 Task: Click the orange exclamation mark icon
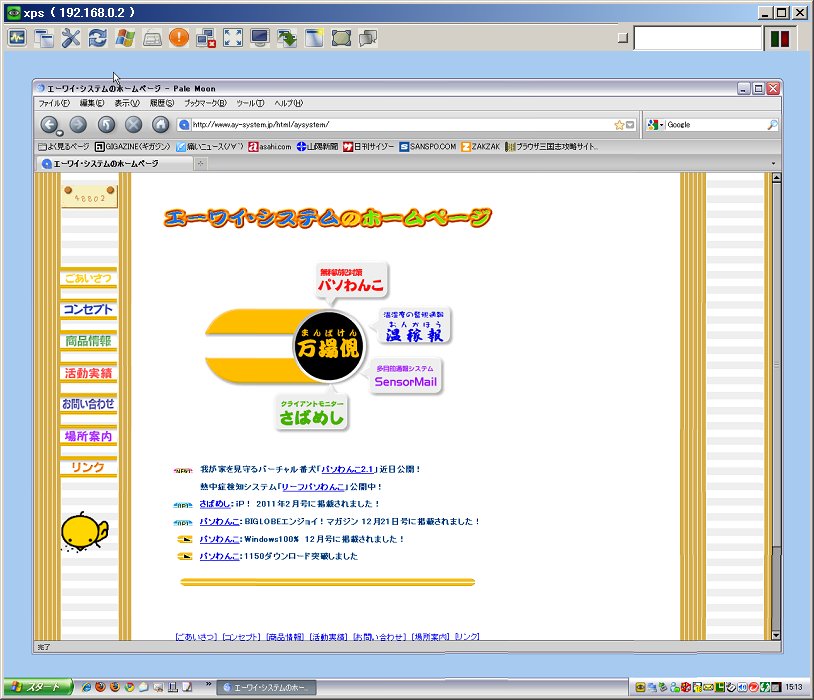point(179,38)
